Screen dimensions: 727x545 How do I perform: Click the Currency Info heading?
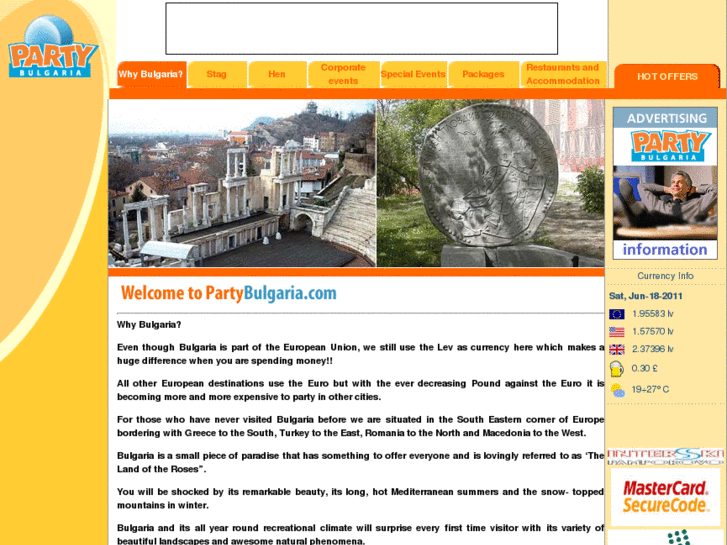point(665,276)
